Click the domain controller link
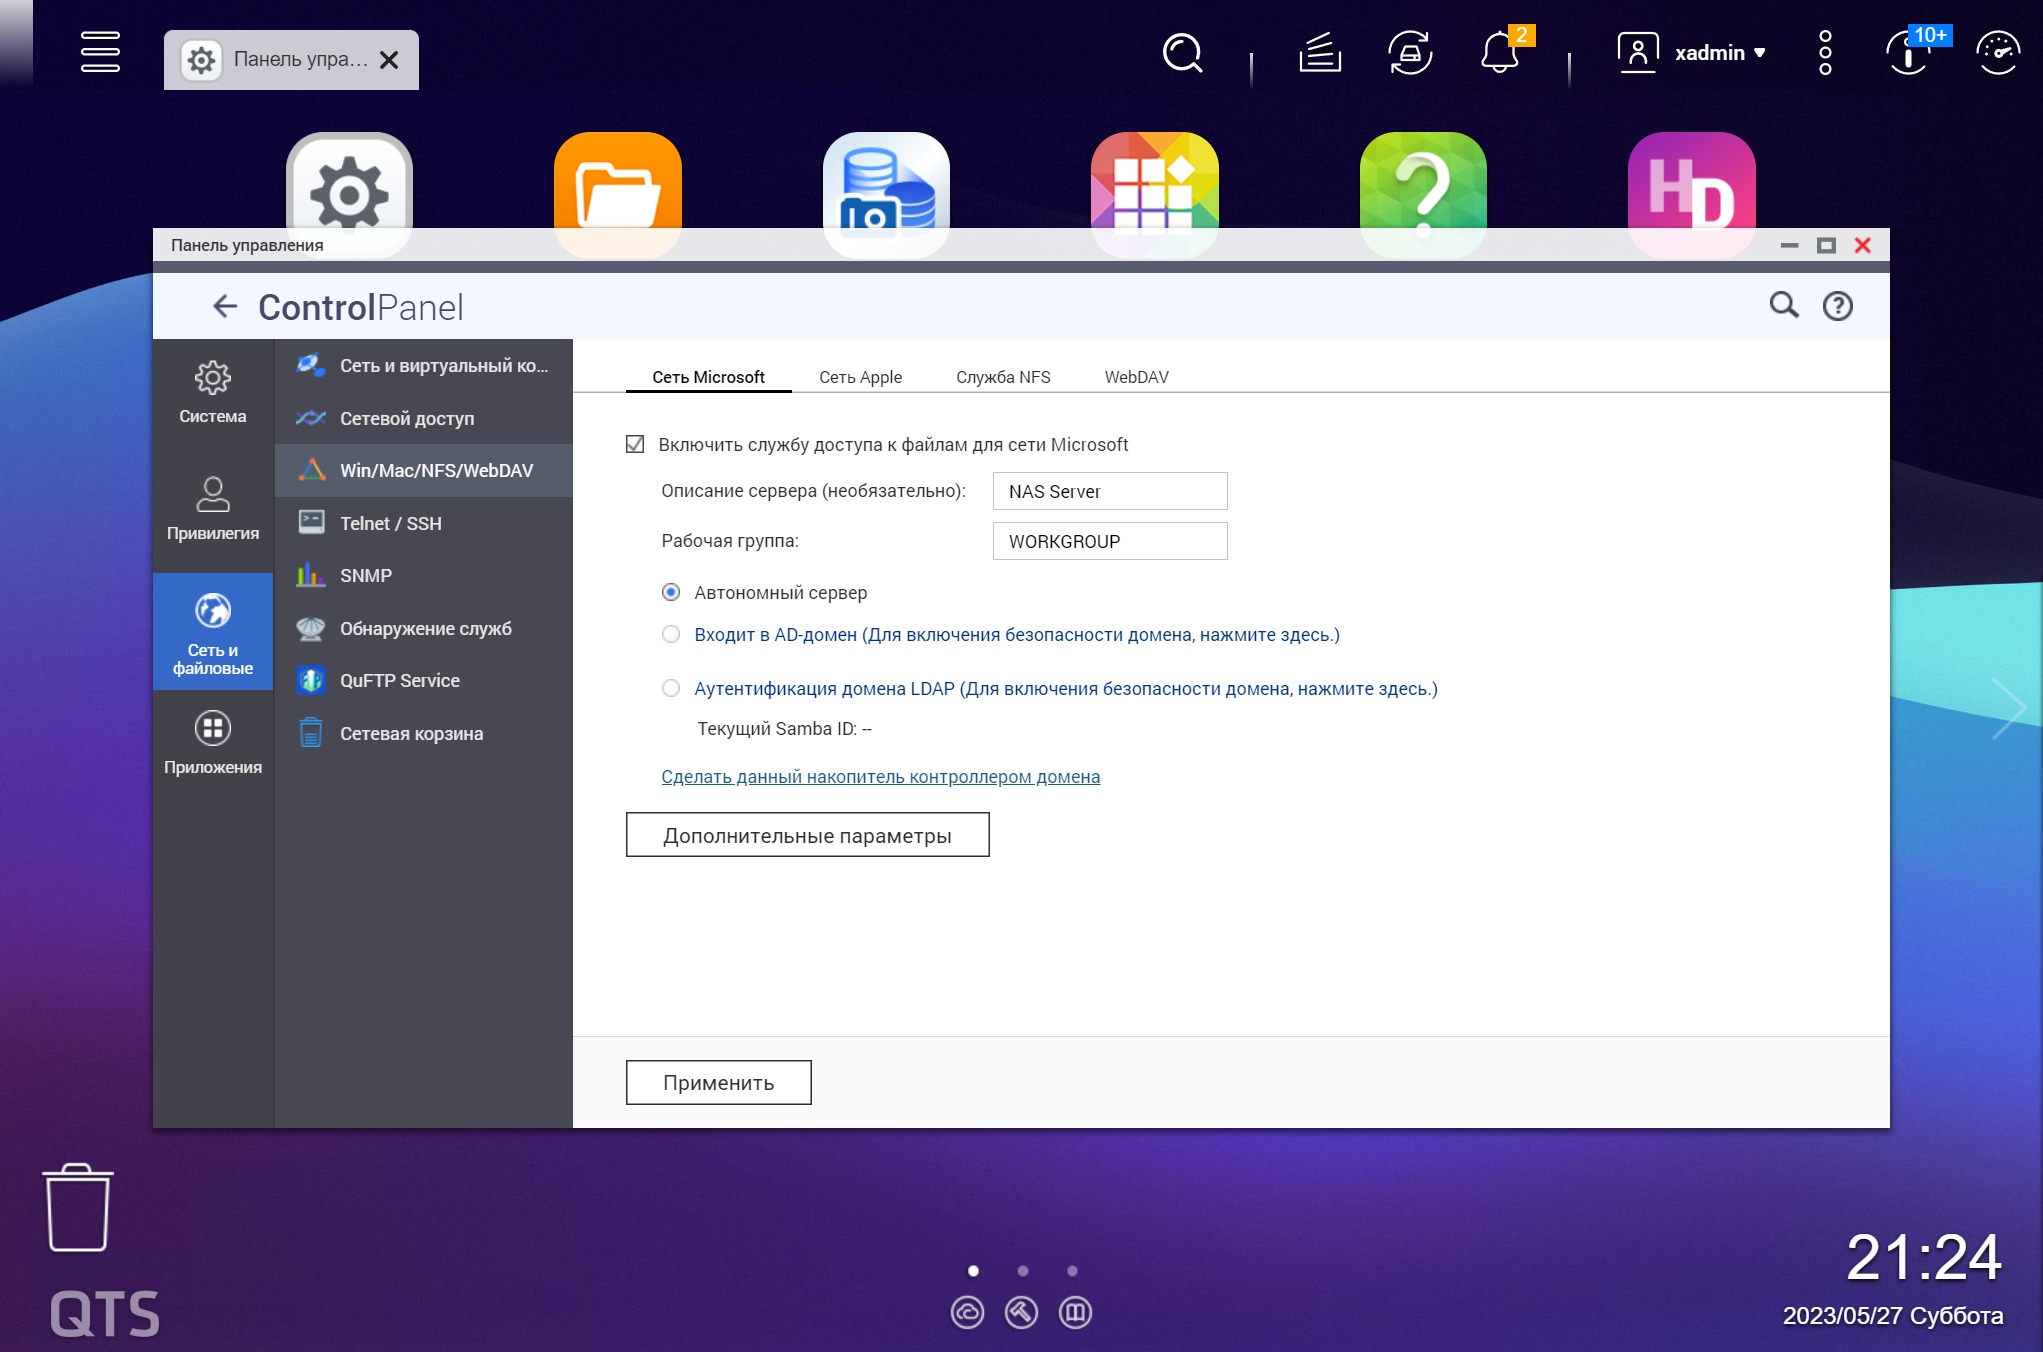This screenshot has width=2043, height=1352. click(880, 776)
